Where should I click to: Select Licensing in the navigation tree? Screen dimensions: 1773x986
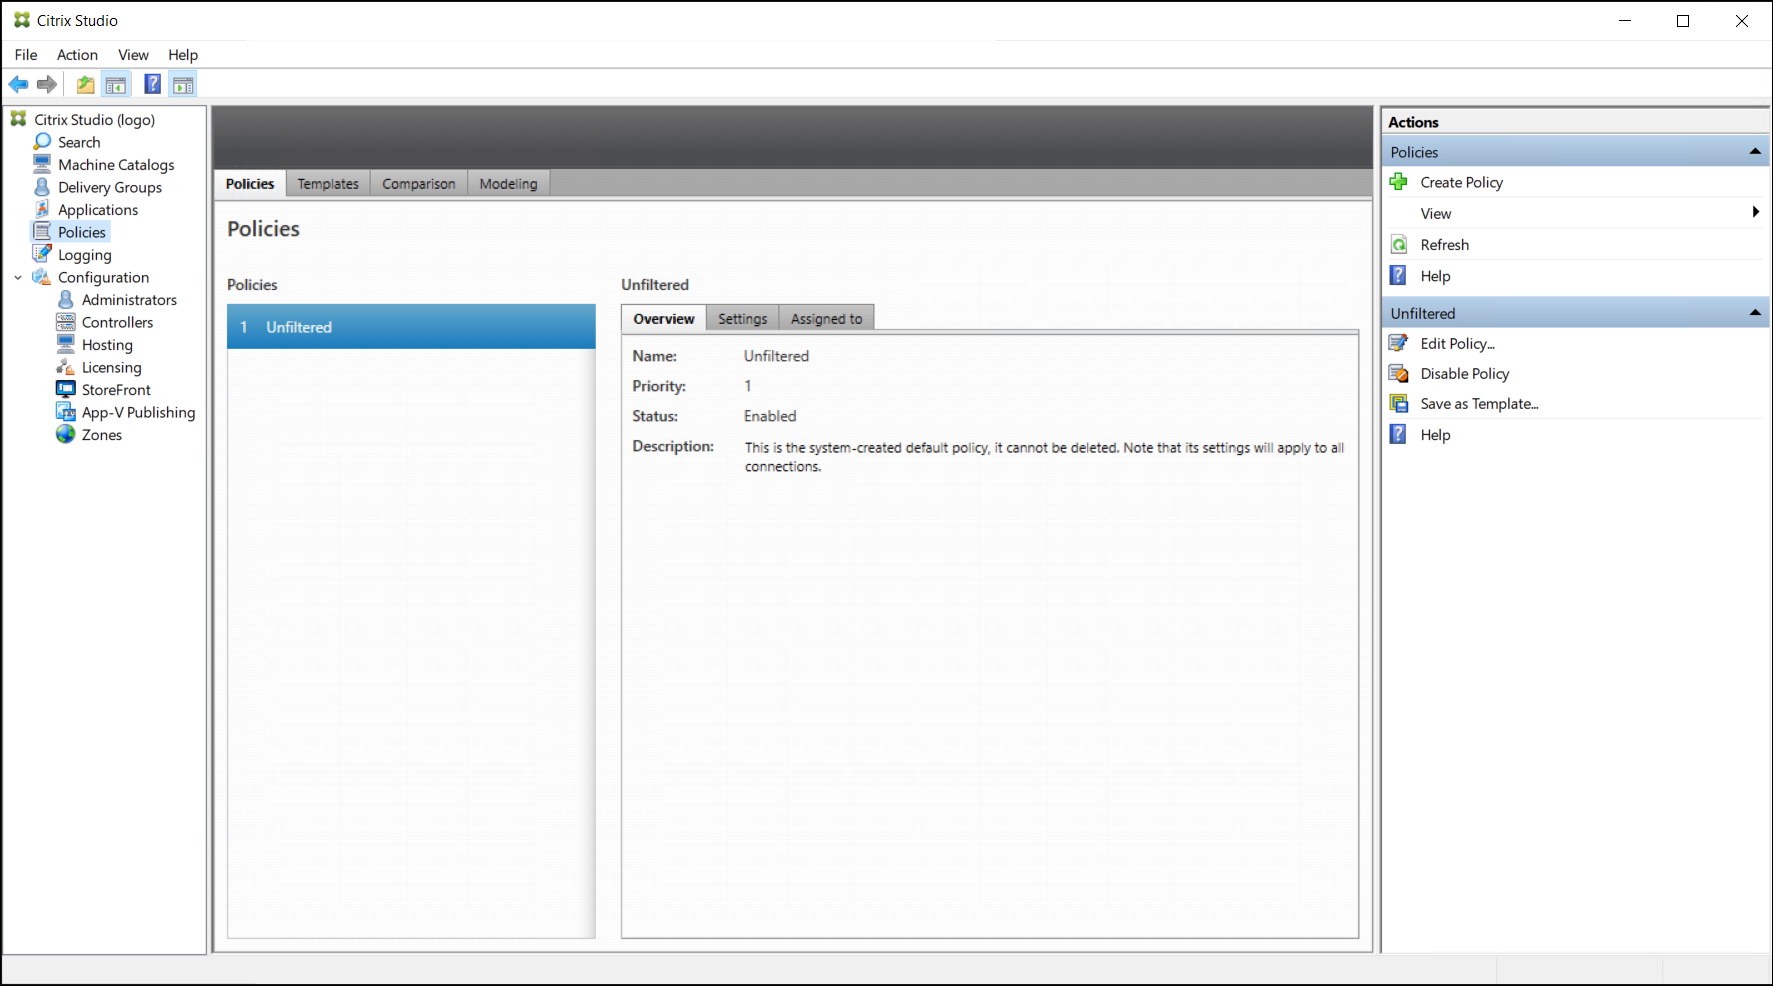tap(111, 367)
